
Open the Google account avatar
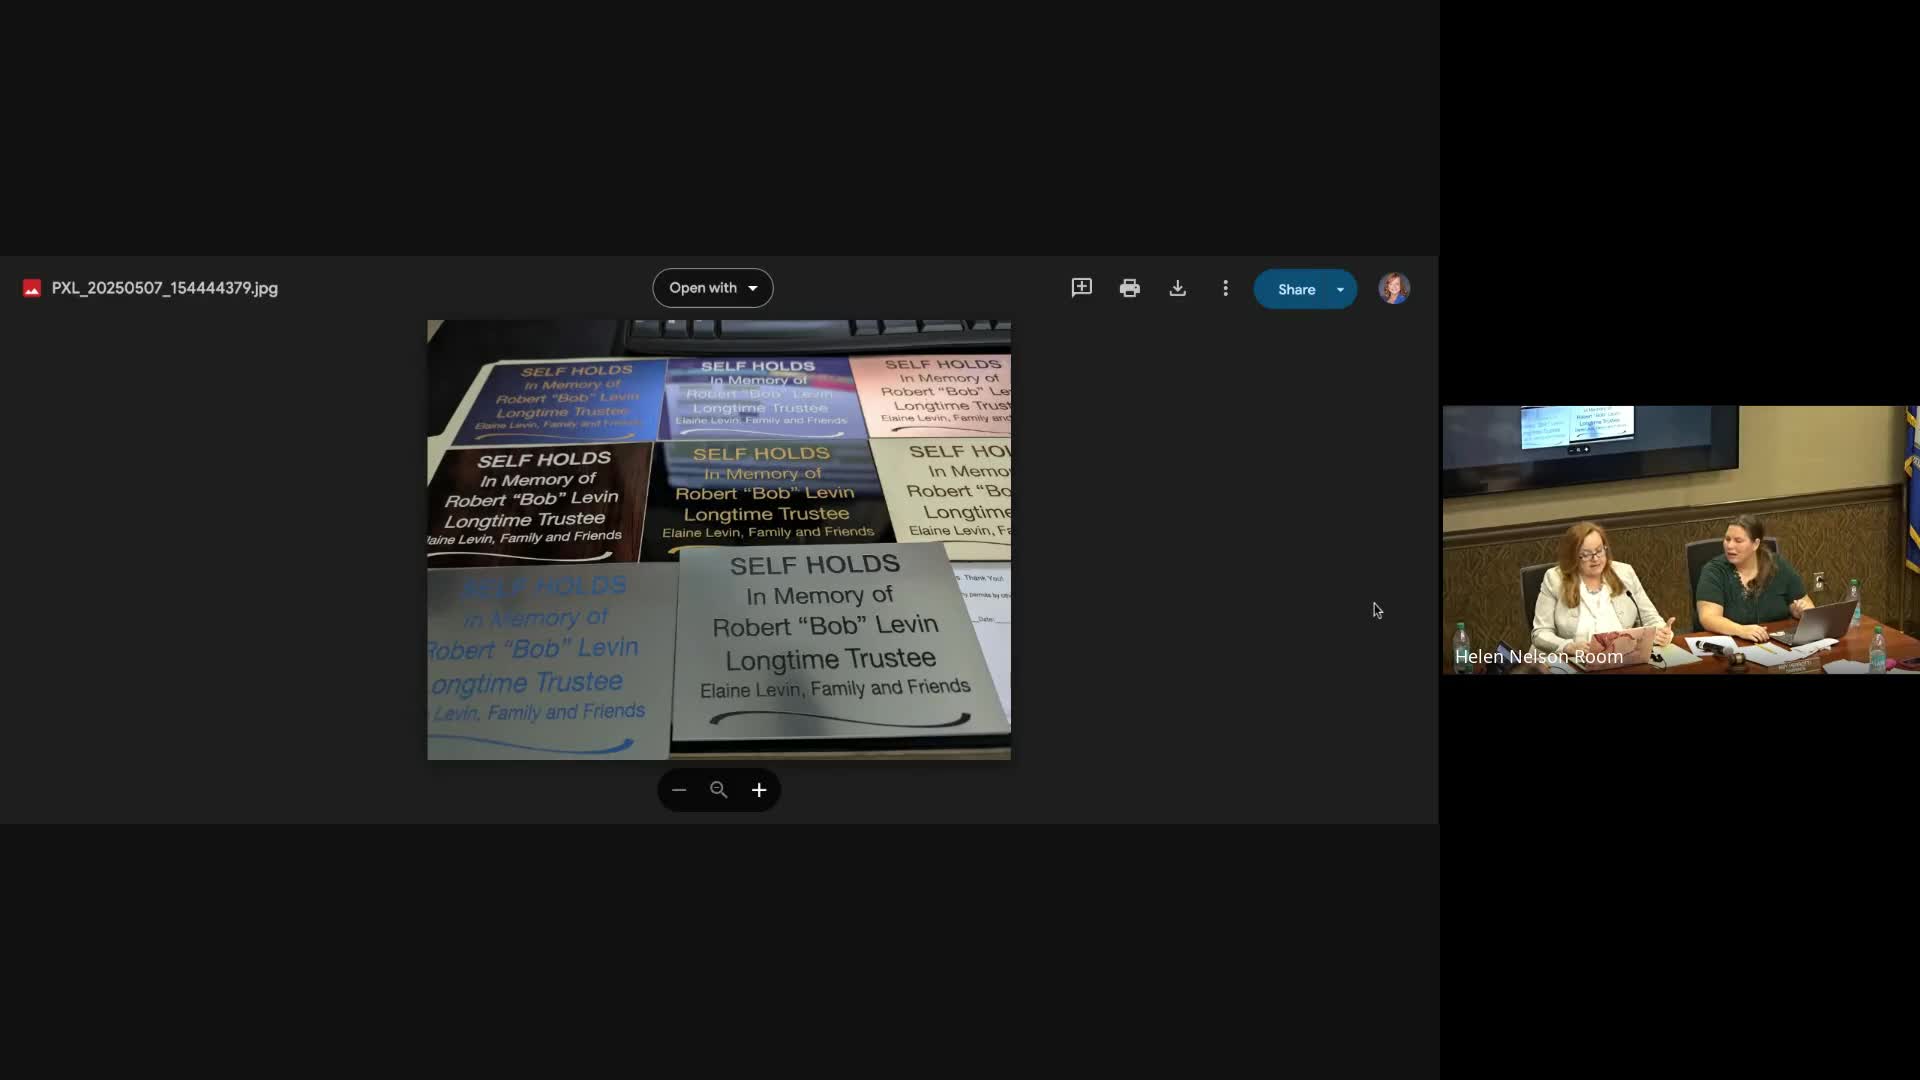1394,288
